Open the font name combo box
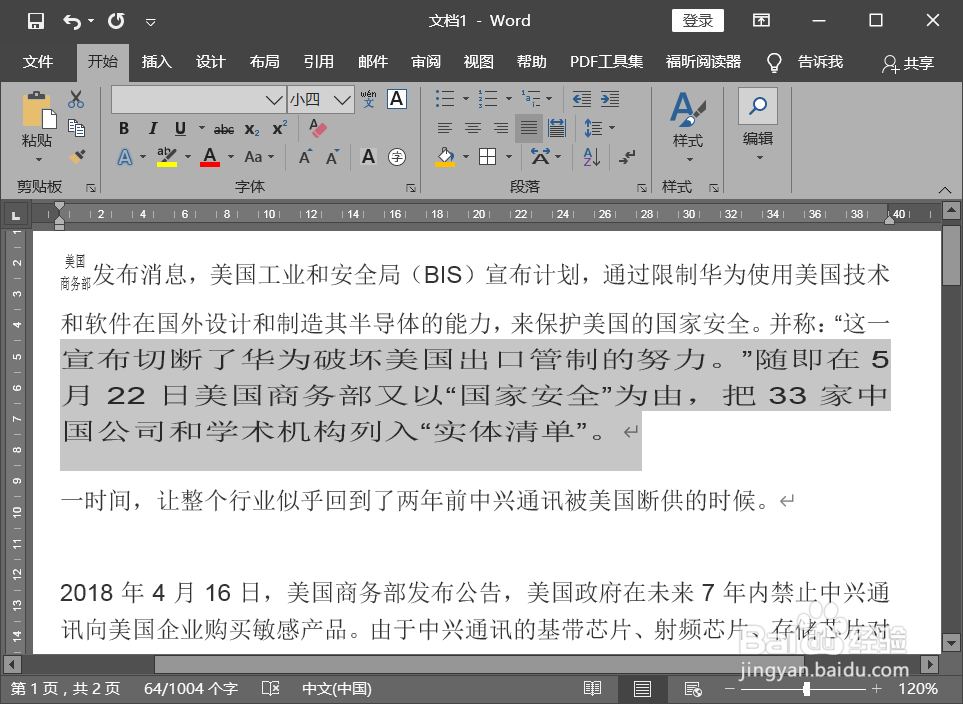This screenshot has width=963, height=704. (198, 100)
